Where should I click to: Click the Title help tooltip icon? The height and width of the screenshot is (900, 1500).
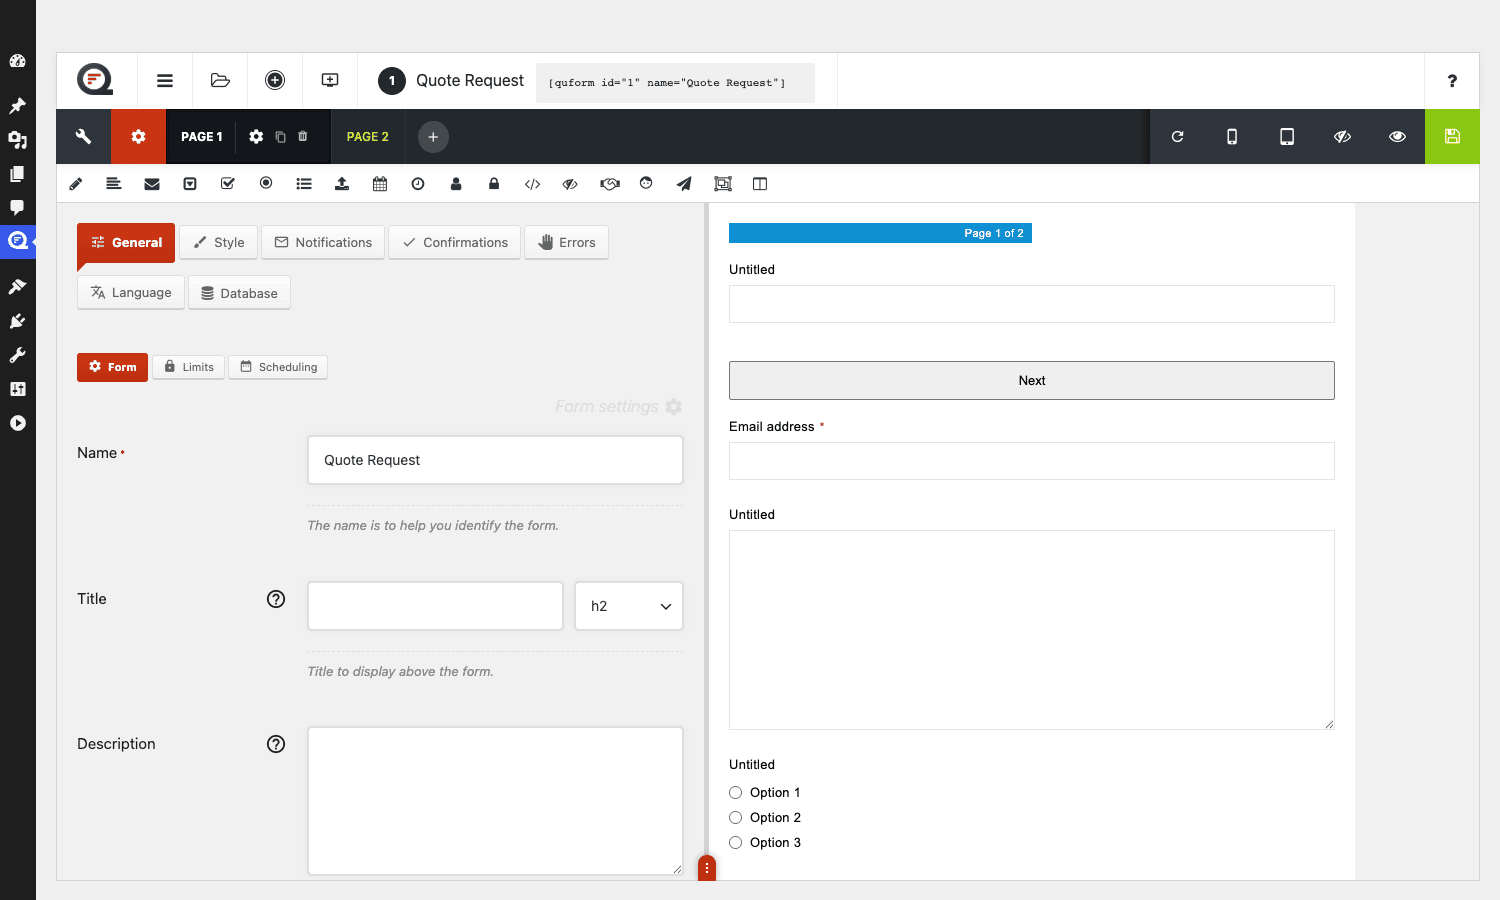pos(276,599)
